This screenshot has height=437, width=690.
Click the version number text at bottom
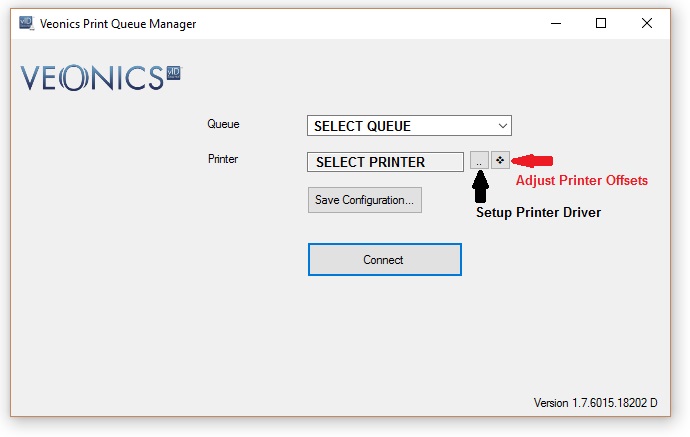(595, 403)
